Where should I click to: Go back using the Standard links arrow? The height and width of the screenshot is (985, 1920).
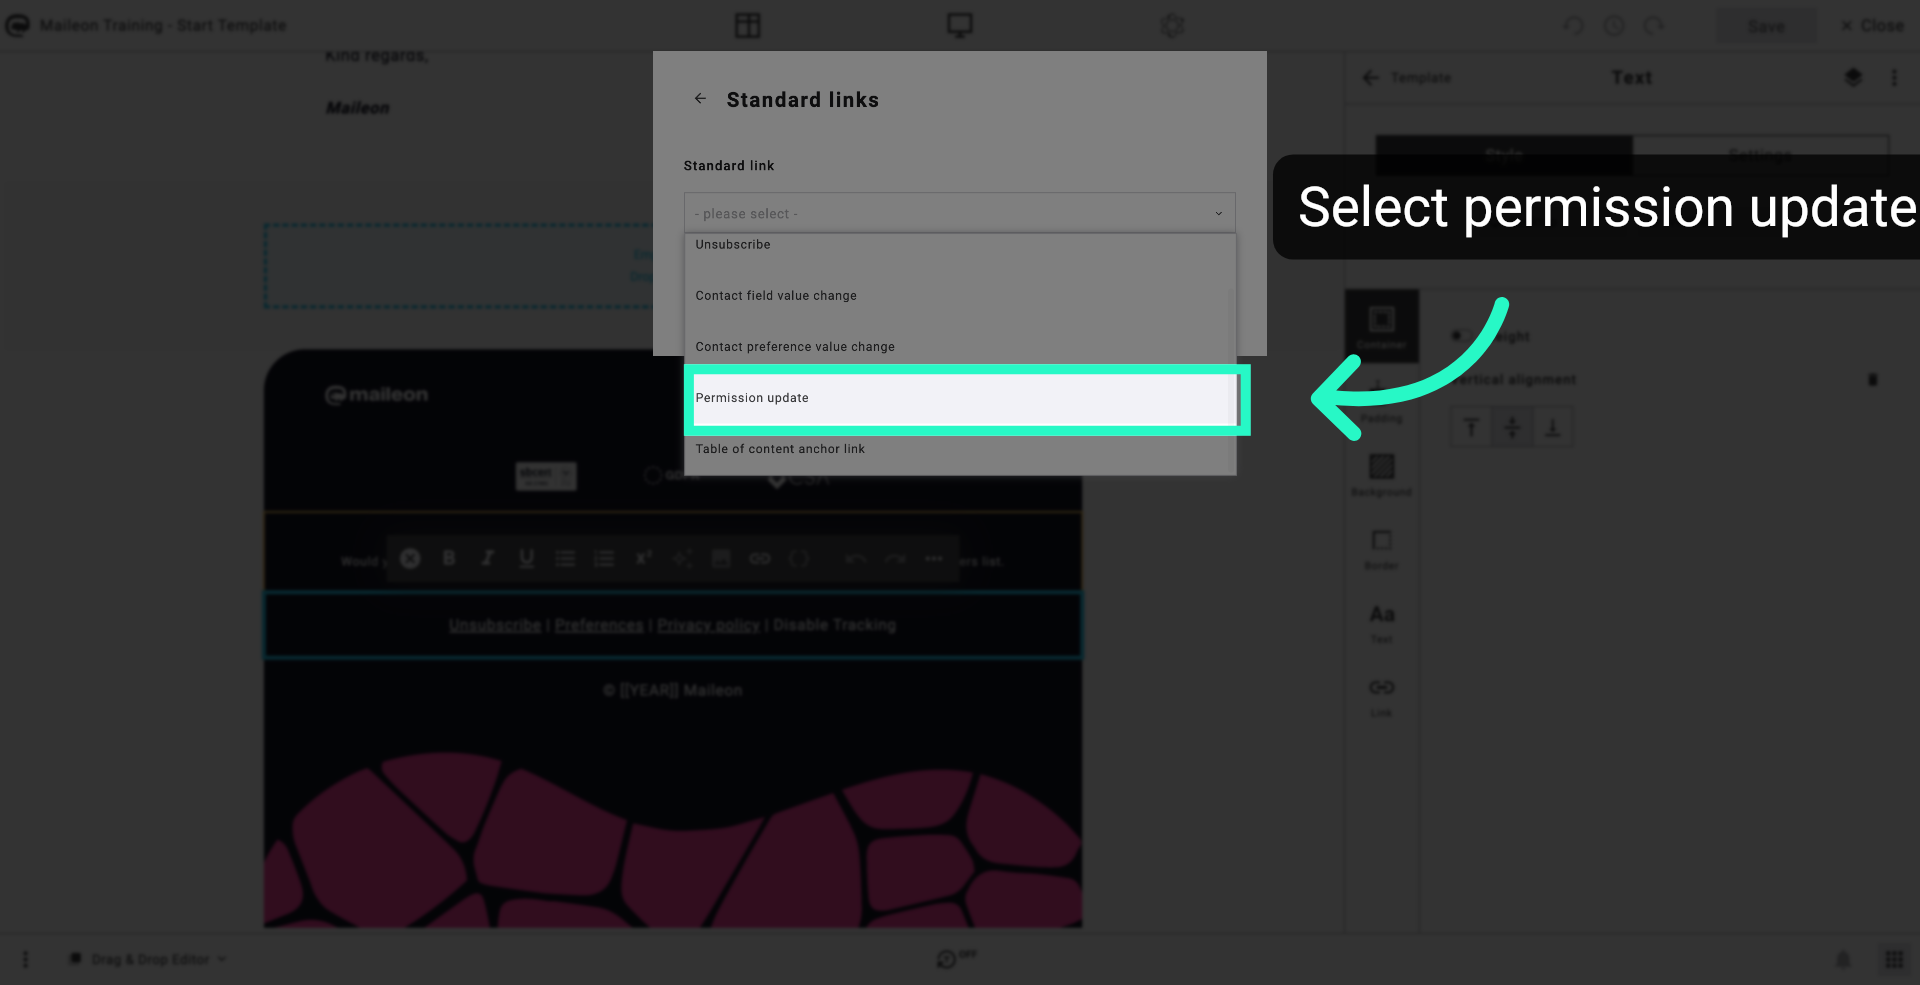[x=700, y=99]
